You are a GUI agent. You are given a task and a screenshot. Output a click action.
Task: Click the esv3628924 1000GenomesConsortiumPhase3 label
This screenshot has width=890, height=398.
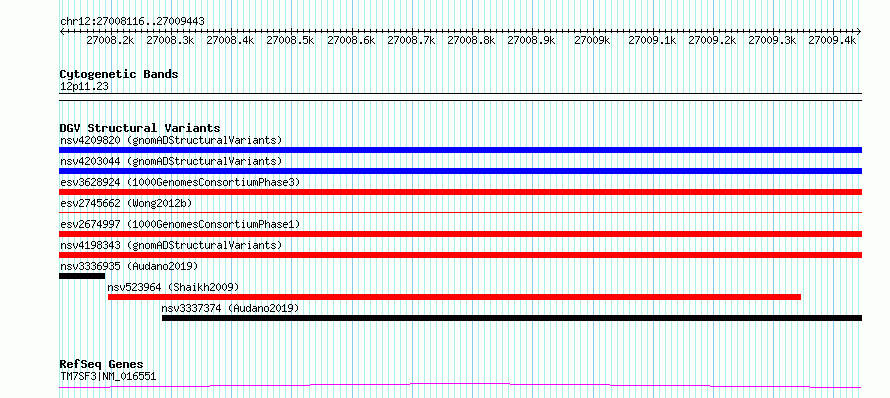tap(180, 182)
